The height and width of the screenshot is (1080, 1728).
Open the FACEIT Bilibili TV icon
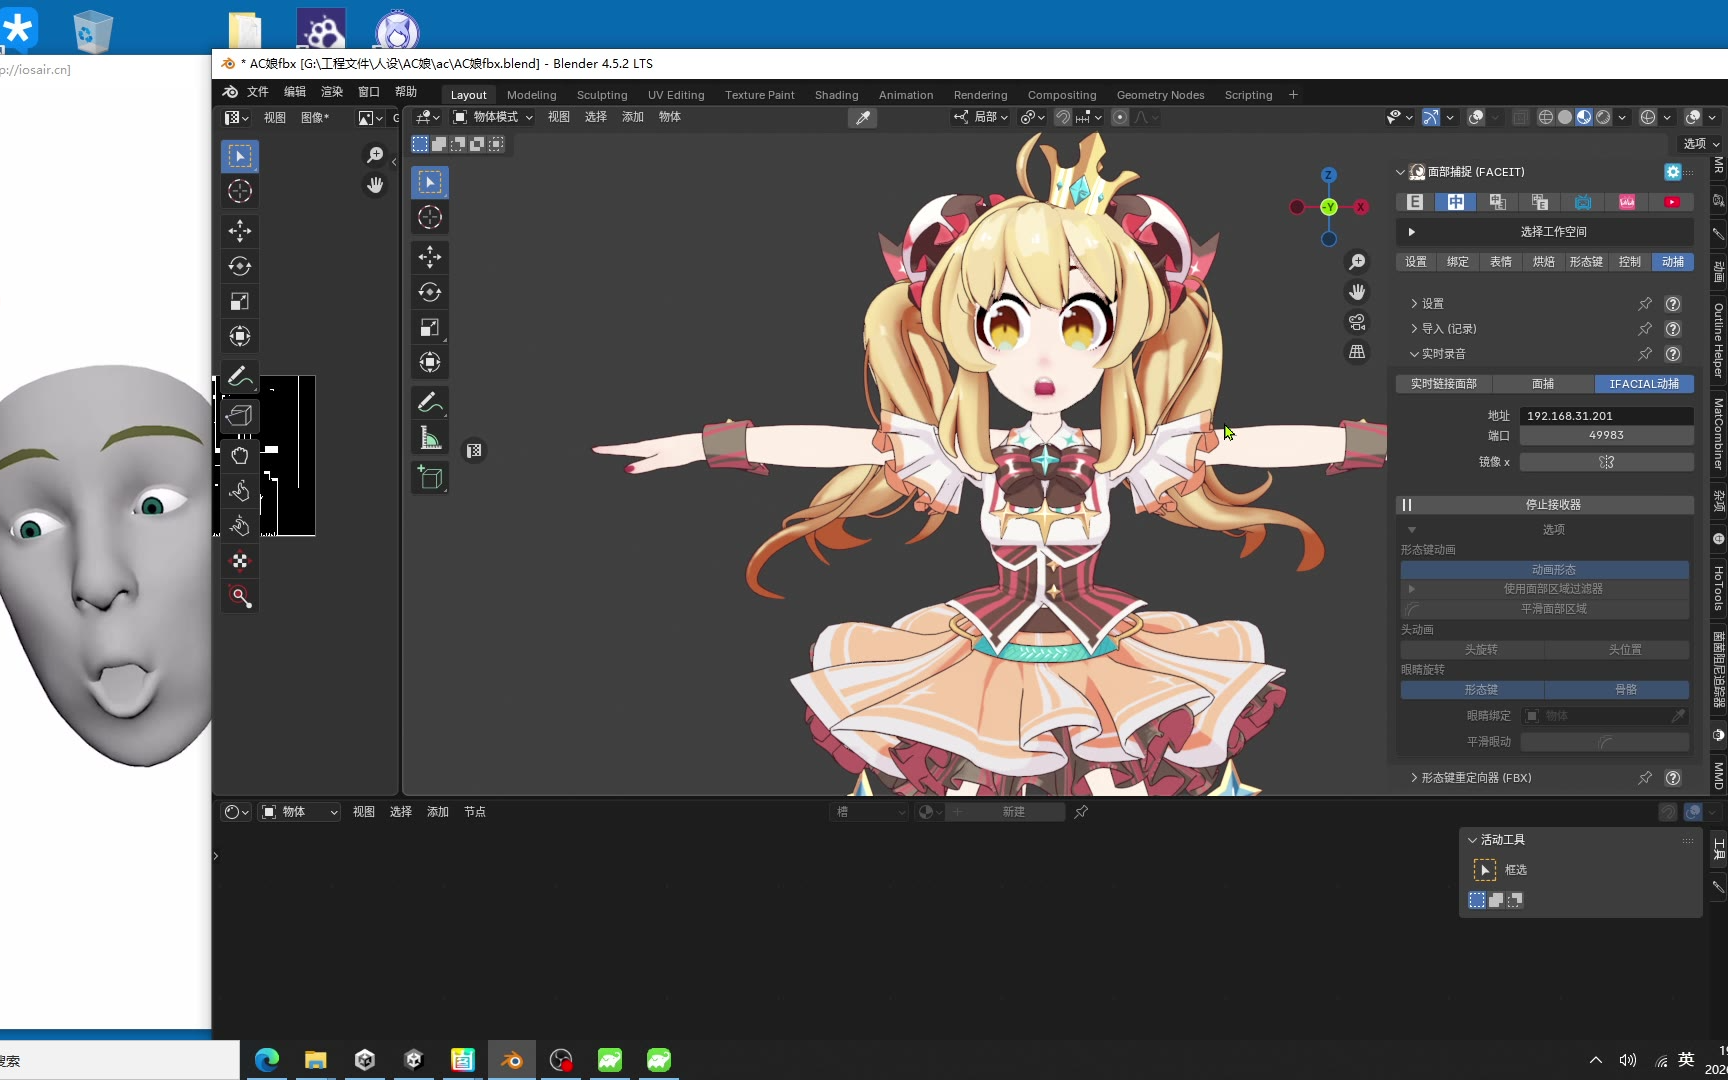[x=1583, y=202]
